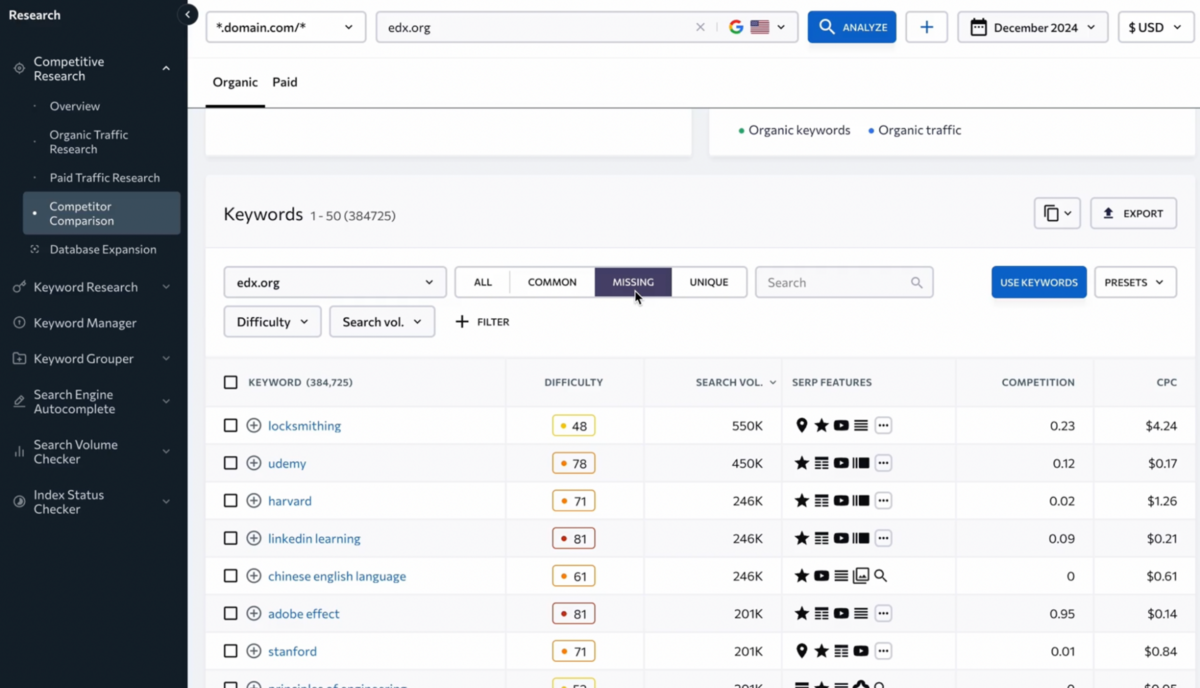Show more SERP features for harvard
Screen dimensions: 1200x688
883,501
